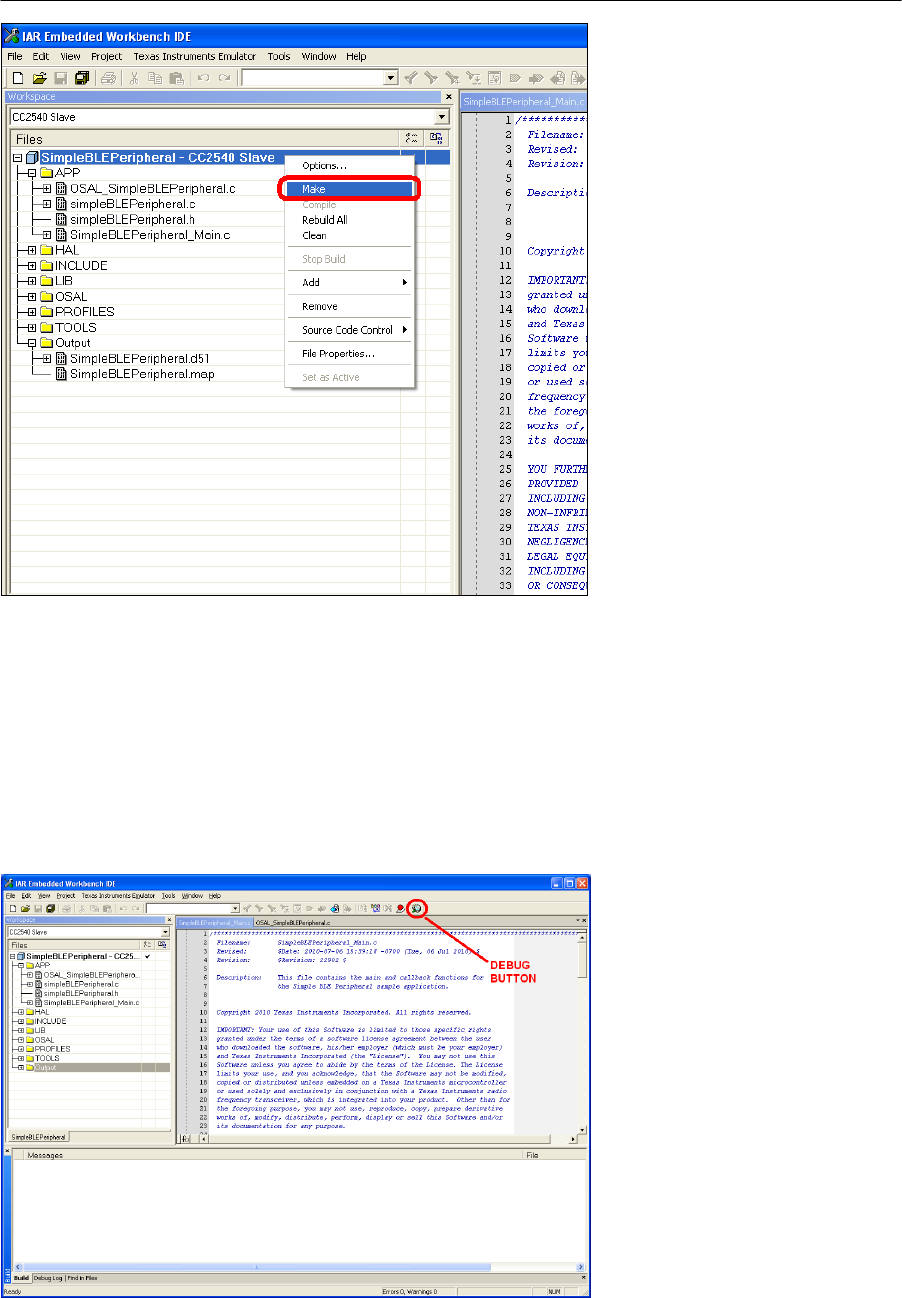The height and width of the screenshot is (1298, 902).
Task: Close Workspace panel in window with context menu
Action: point(448,97)
